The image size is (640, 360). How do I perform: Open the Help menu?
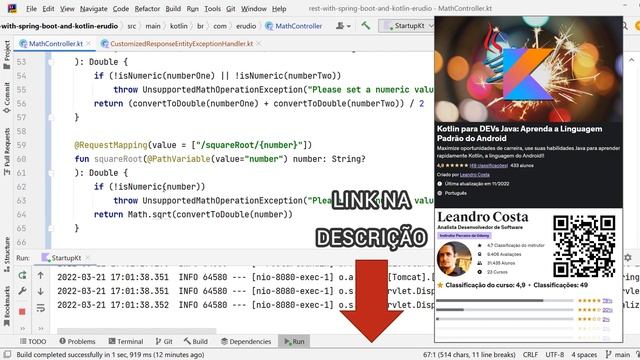tap(279, 9)
